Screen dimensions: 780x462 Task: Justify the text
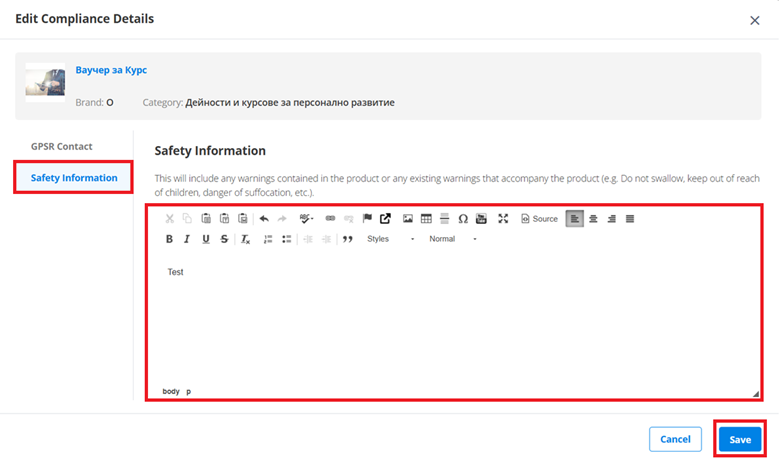coord(630,219)
